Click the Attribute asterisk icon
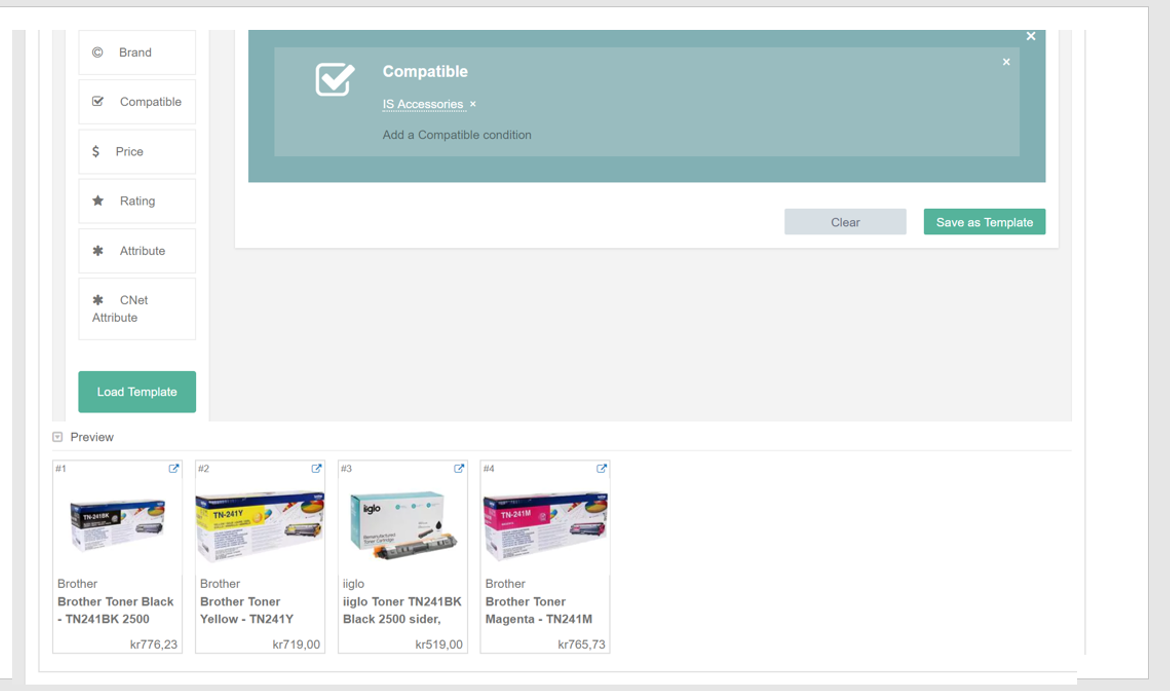 98,251
